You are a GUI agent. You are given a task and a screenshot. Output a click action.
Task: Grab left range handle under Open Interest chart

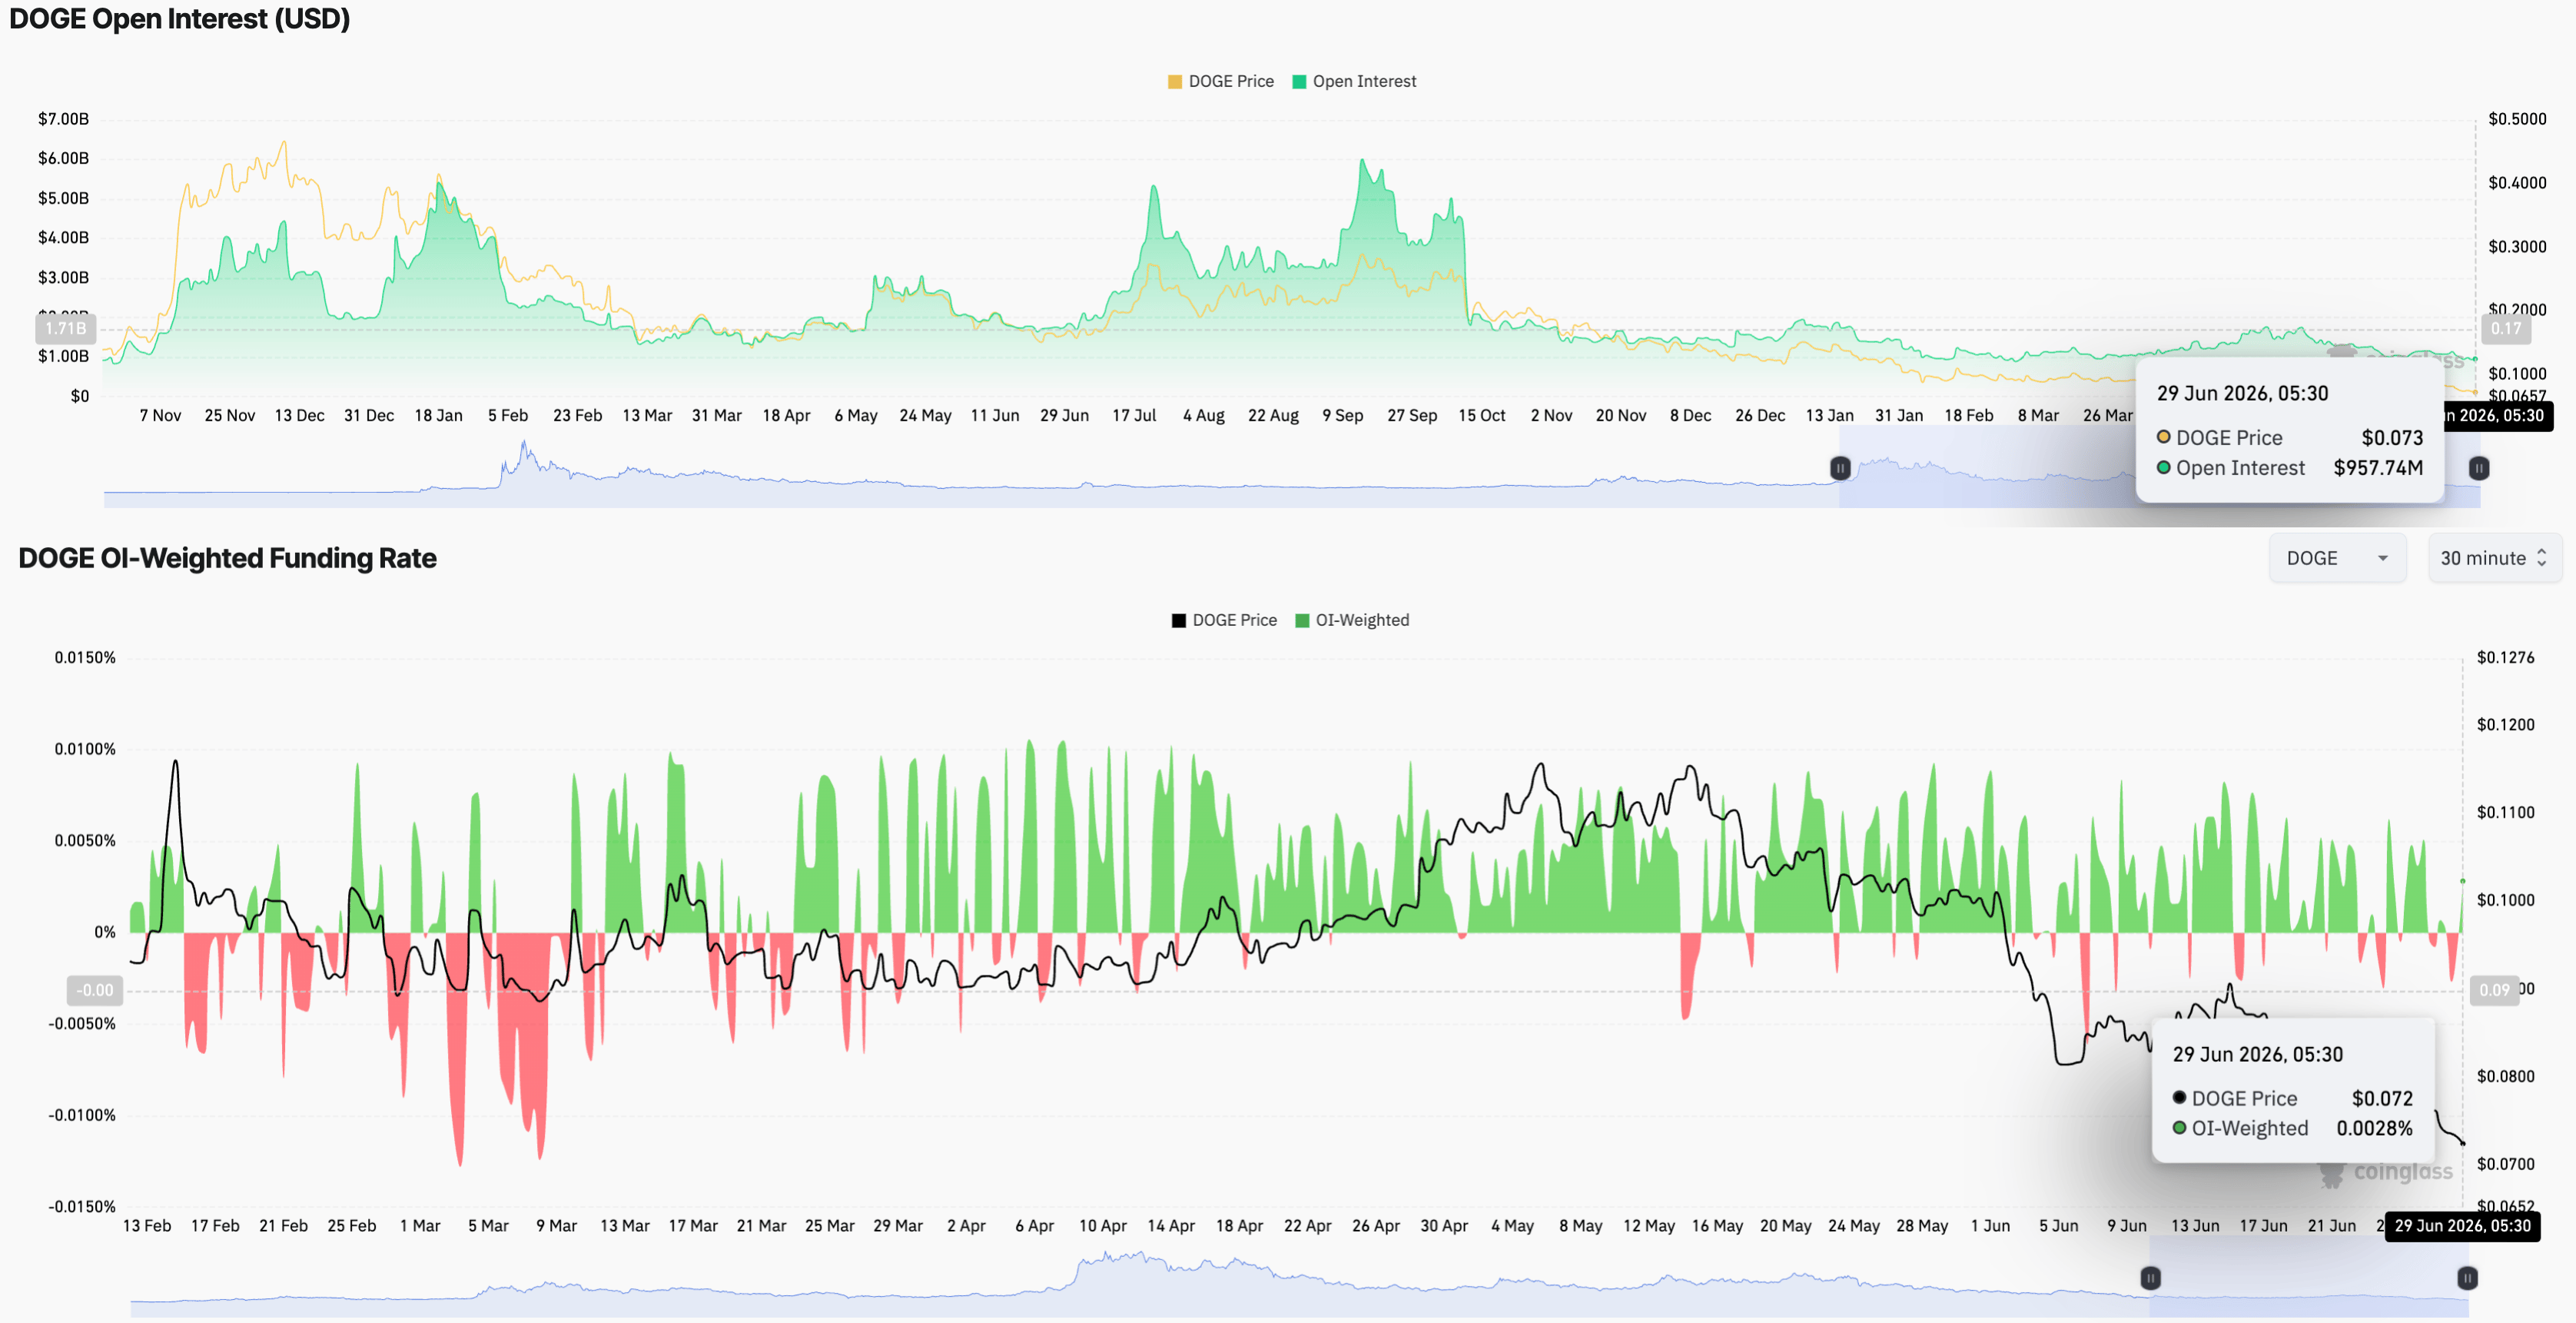click(x=1840, y=468)
